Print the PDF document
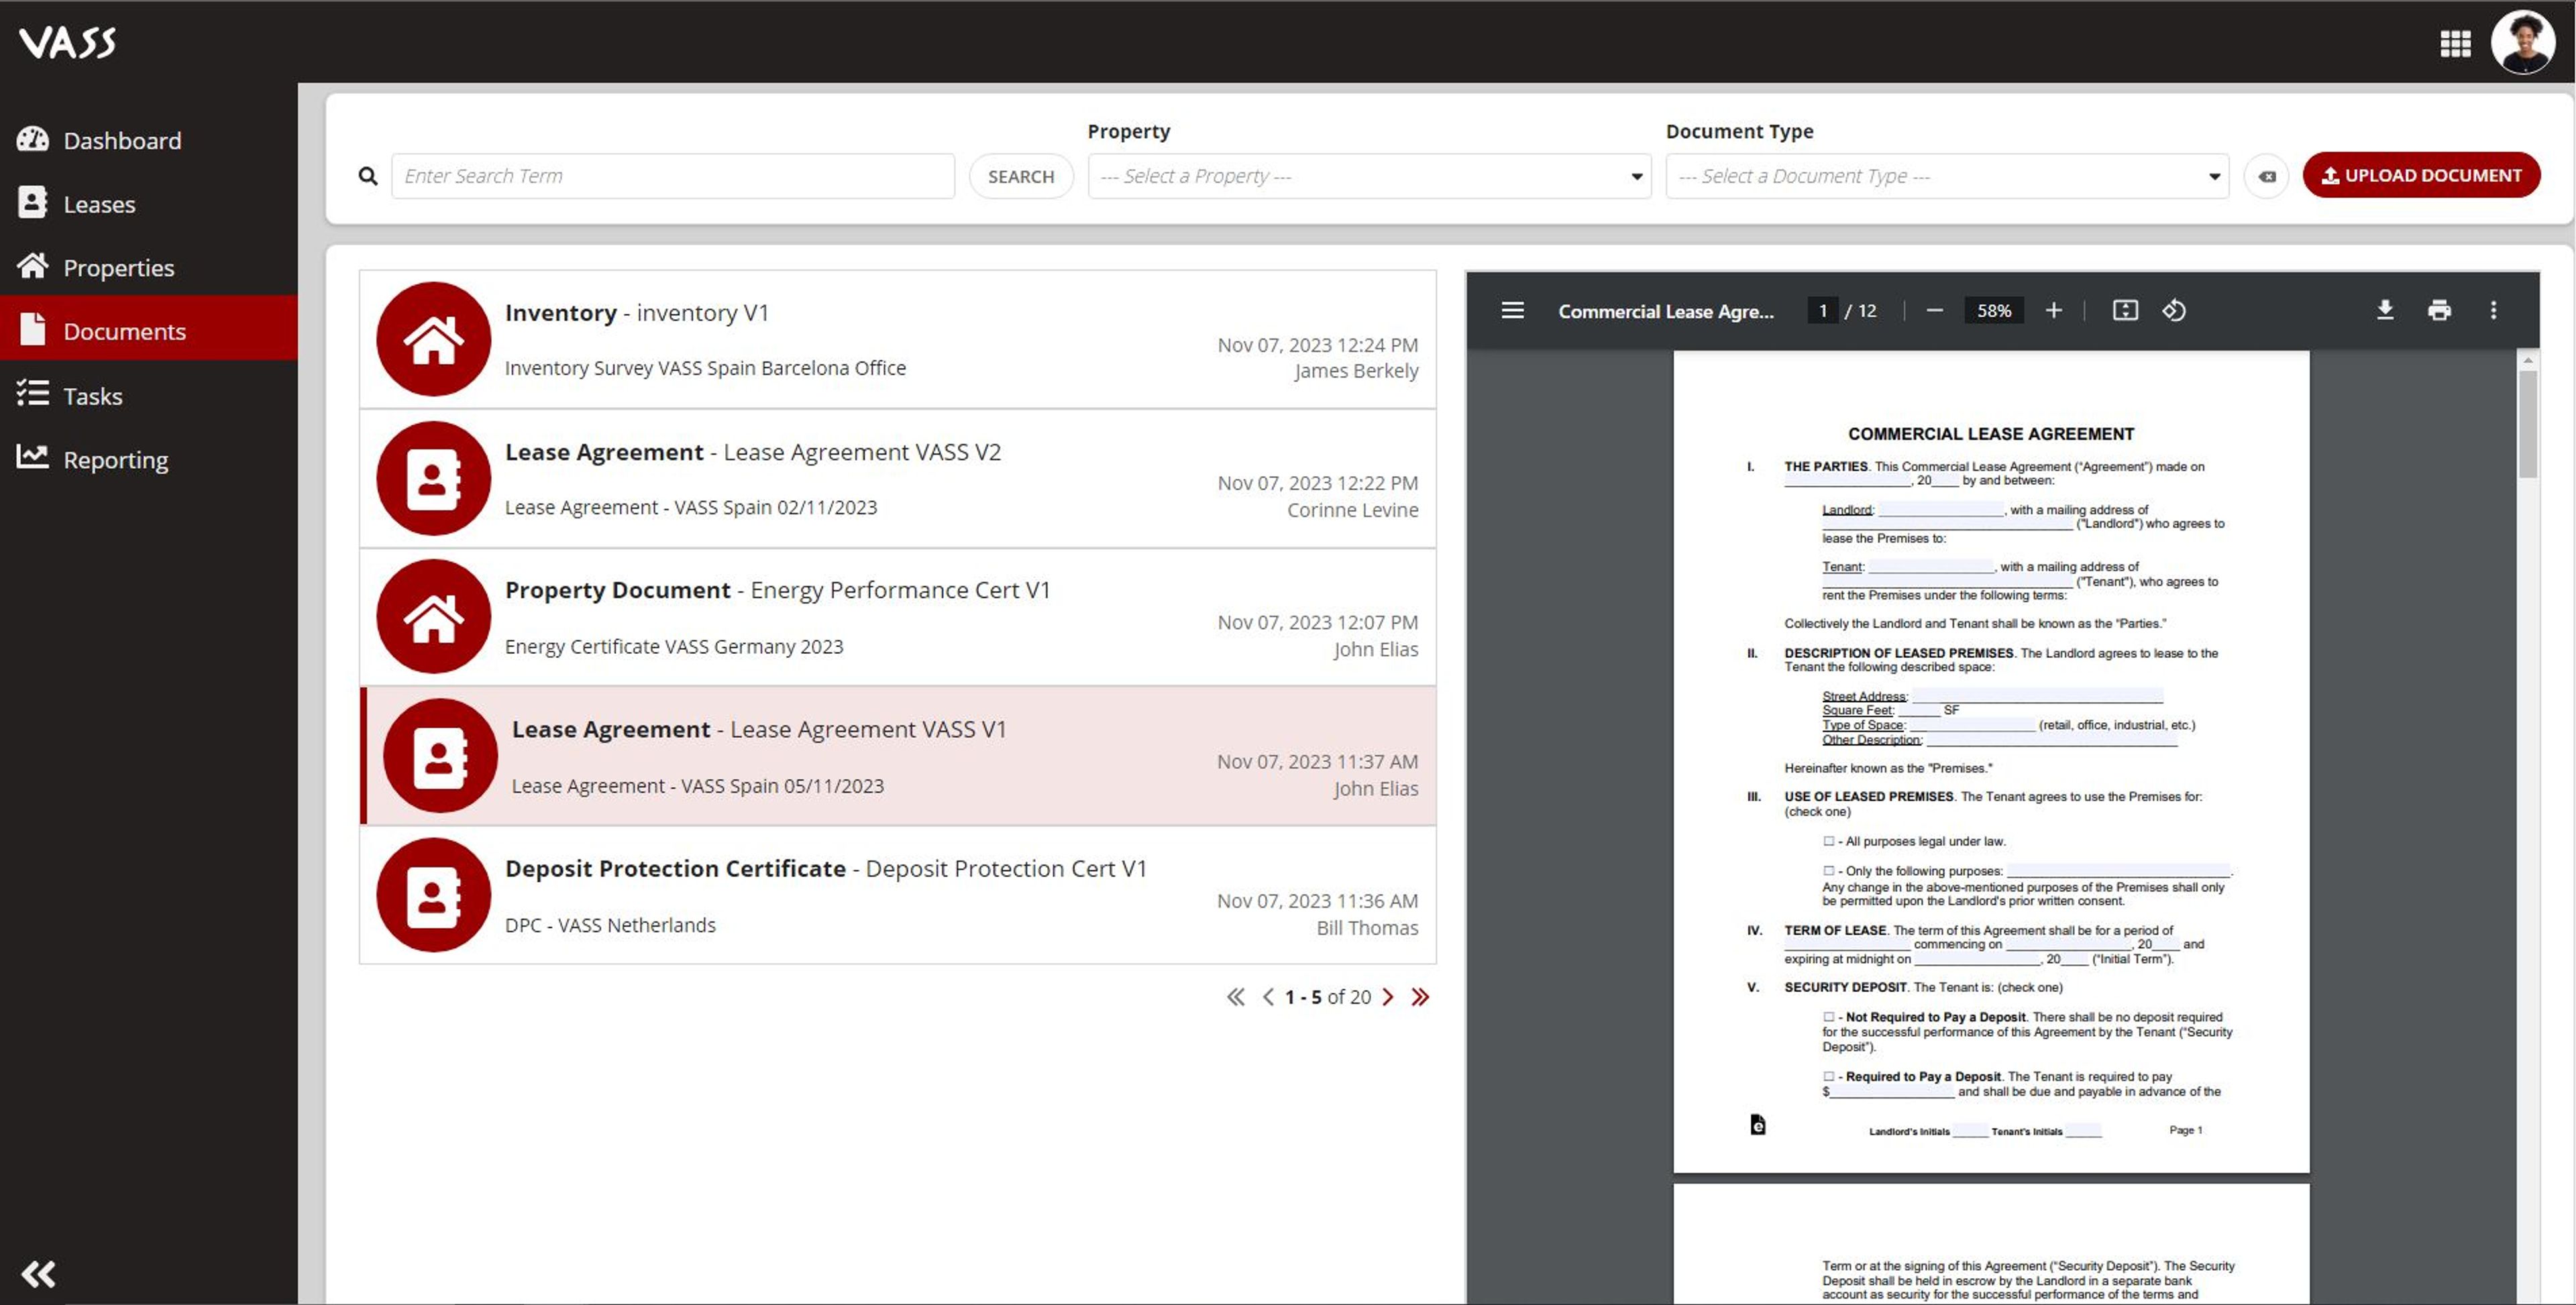Viewport: 2576px width, 1305px height. pos(2439,310)
